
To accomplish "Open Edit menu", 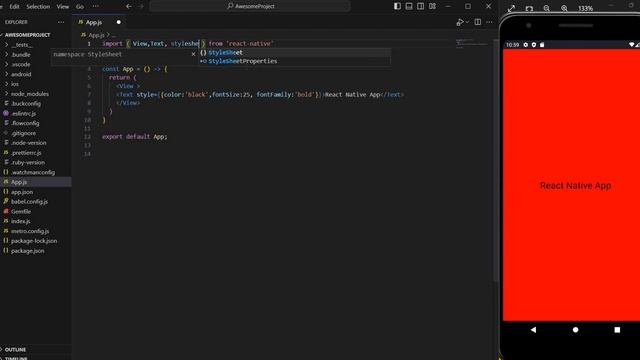I will click(14, 7).
